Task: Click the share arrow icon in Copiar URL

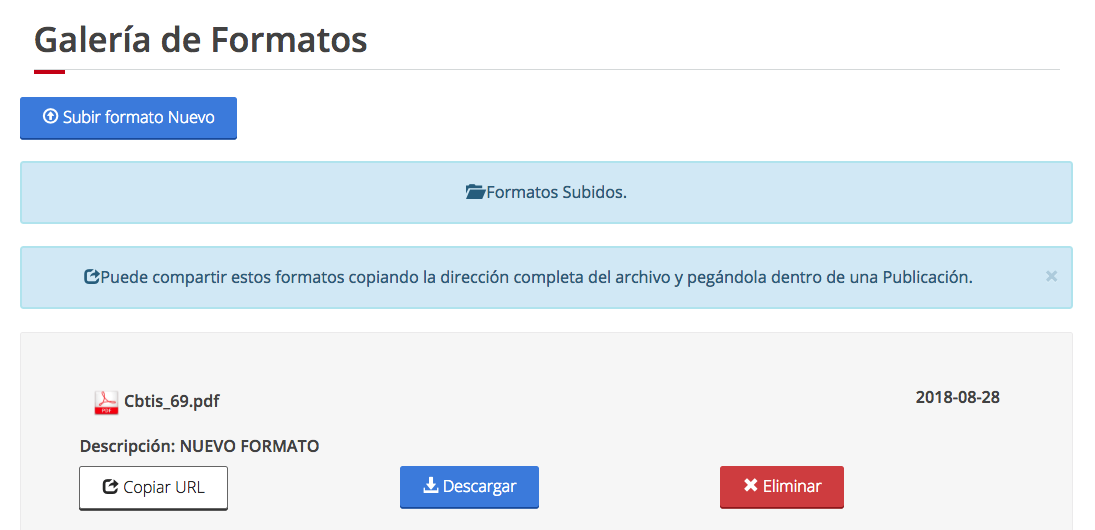Action: pyautogui.click(x=110, y=488)
